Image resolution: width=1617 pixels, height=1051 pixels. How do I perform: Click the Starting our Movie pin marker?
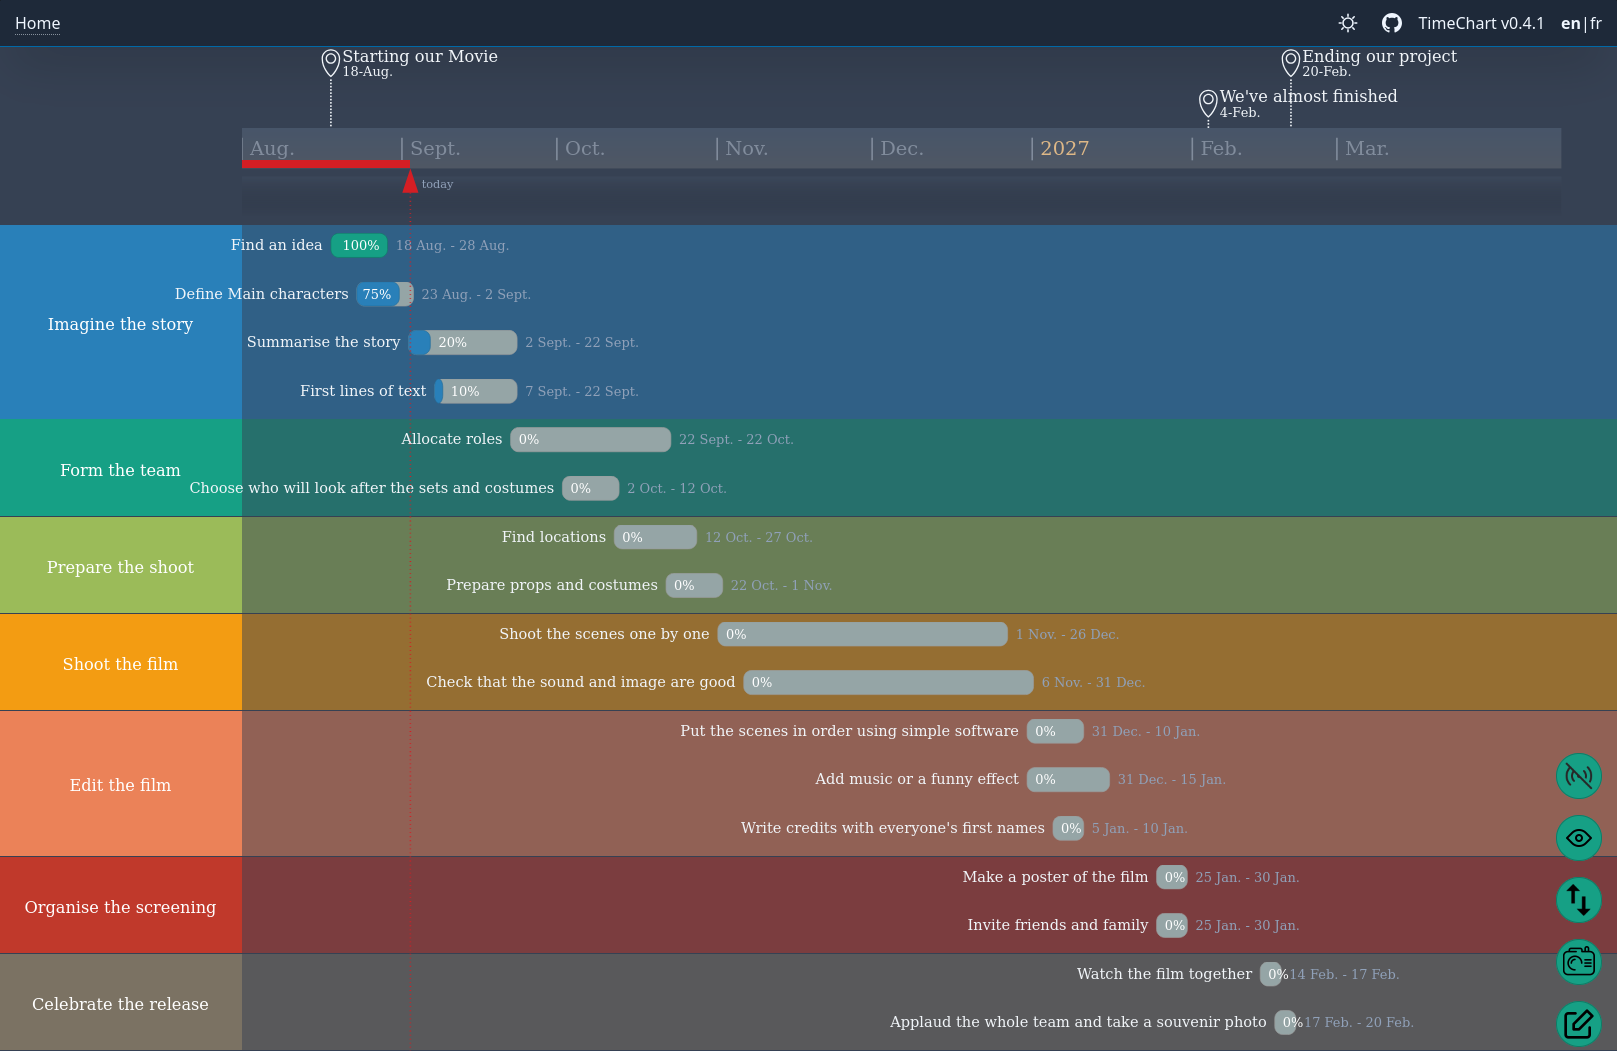click(331, 63)
